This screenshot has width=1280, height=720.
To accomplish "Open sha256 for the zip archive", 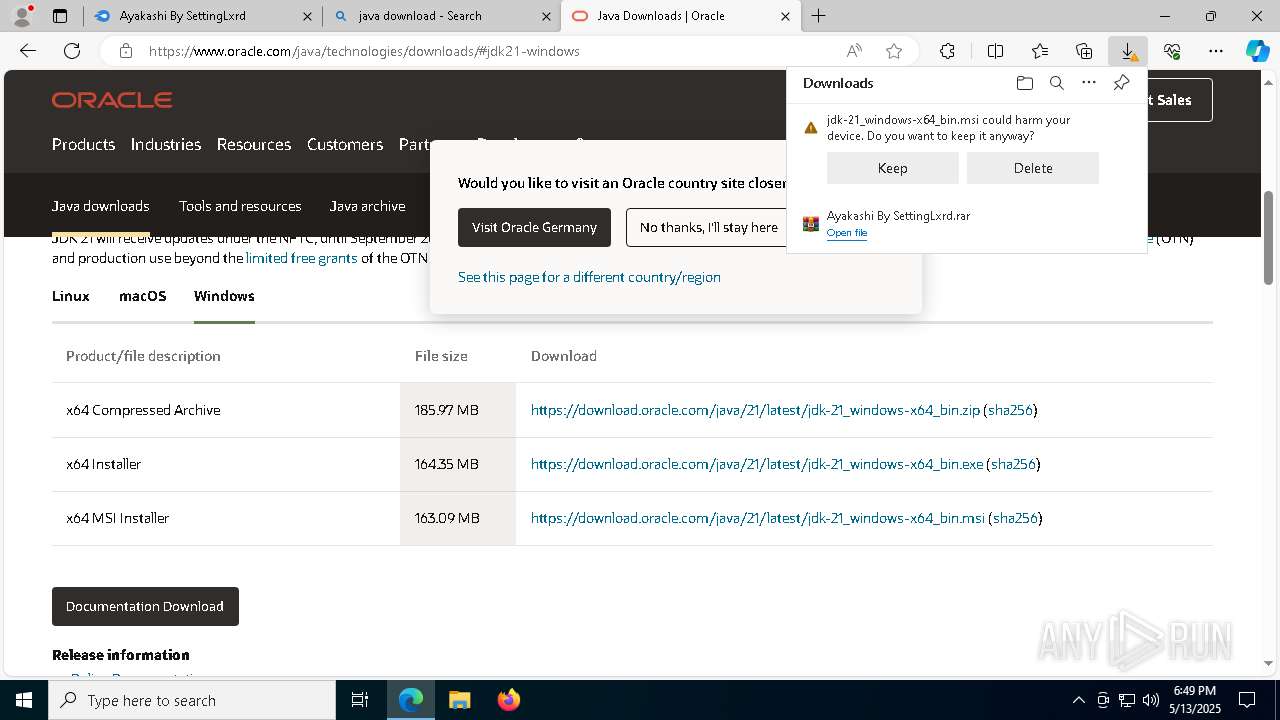I will coord(1010,410).
